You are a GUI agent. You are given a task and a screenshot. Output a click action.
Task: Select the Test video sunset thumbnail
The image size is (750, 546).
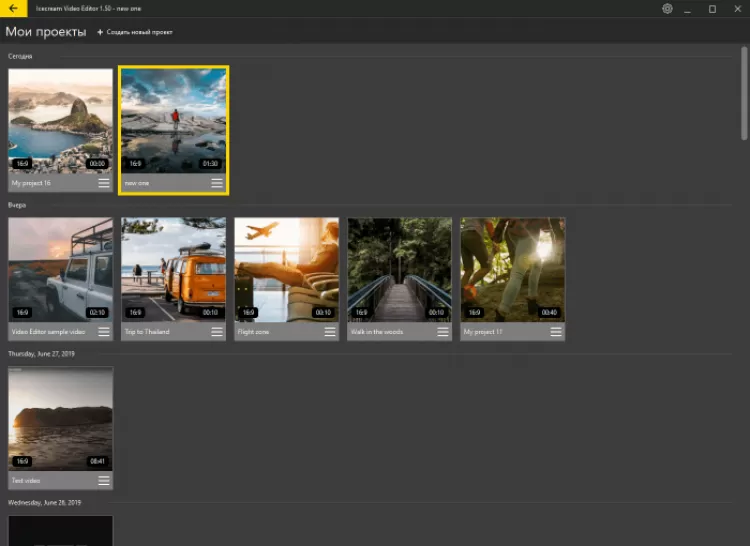(60, 417)
